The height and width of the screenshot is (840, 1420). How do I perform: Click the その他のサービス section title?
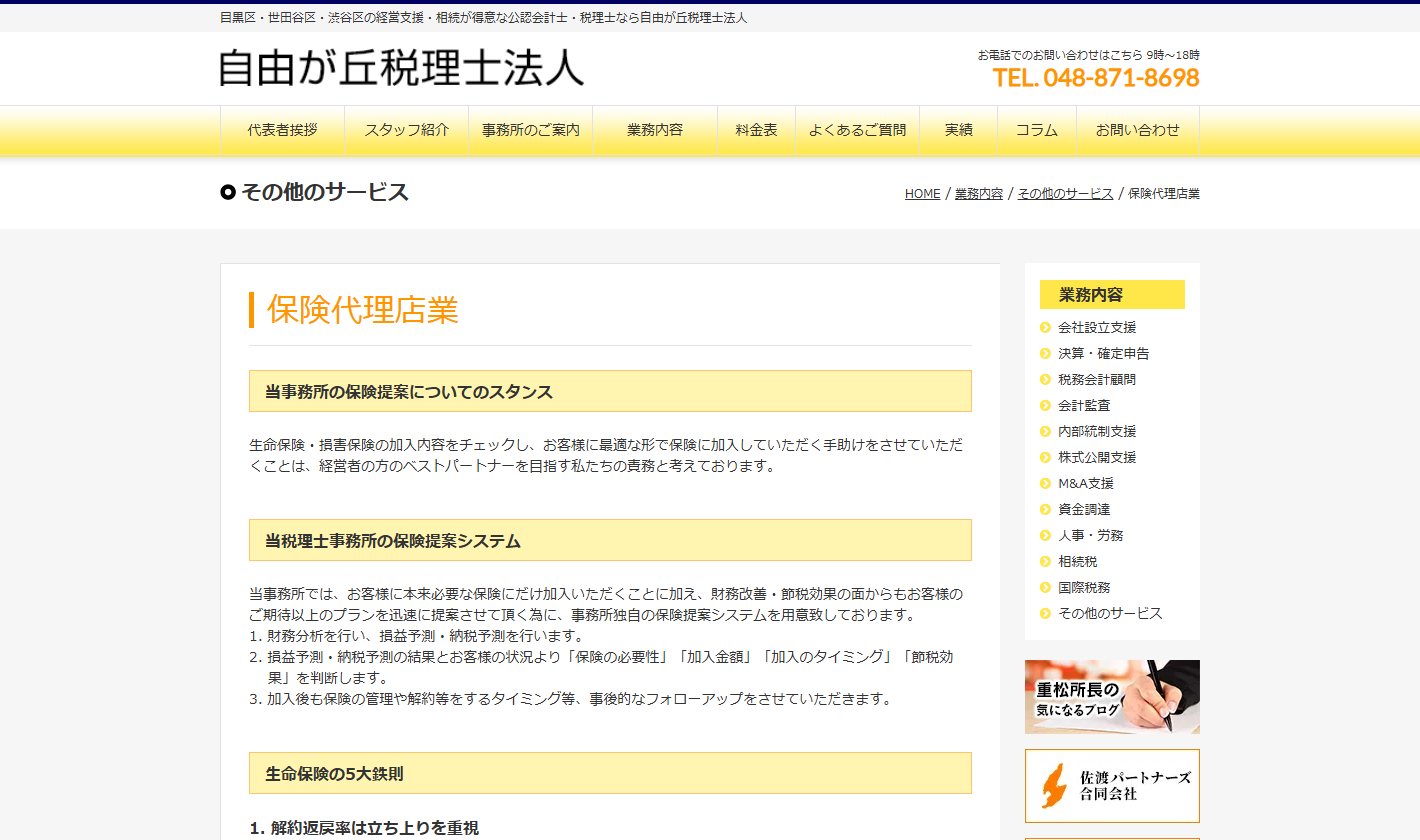tap(325, 192)
